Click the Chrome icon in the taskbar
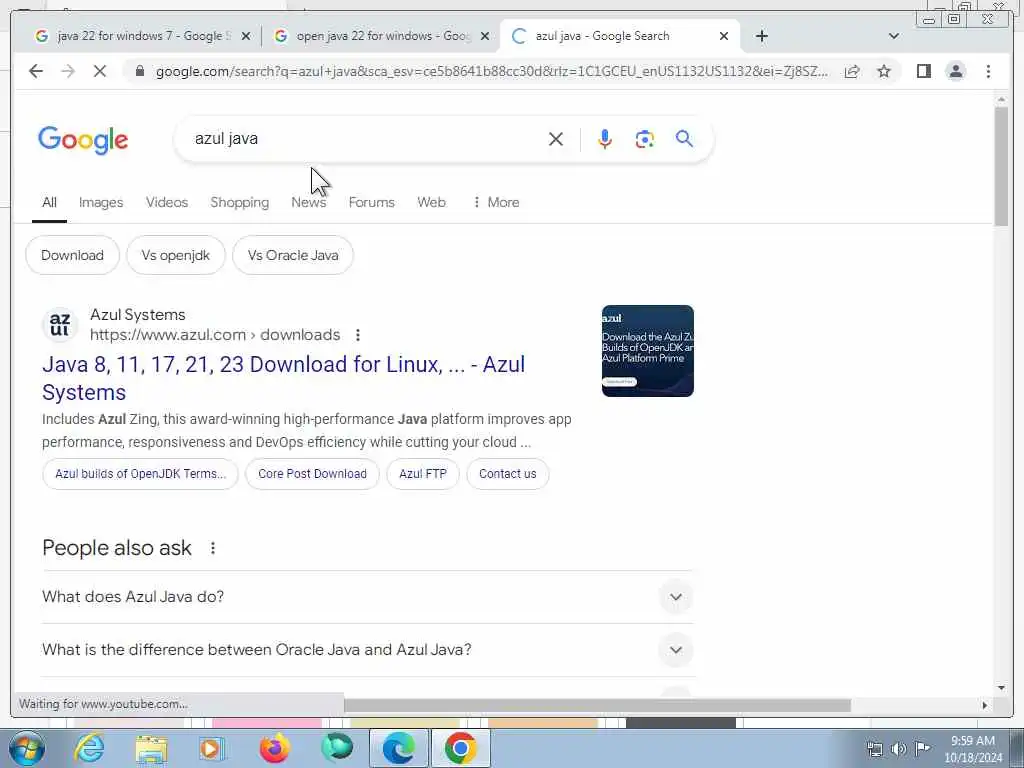This screenshot has height=768, width=1024. coord(460,748)
